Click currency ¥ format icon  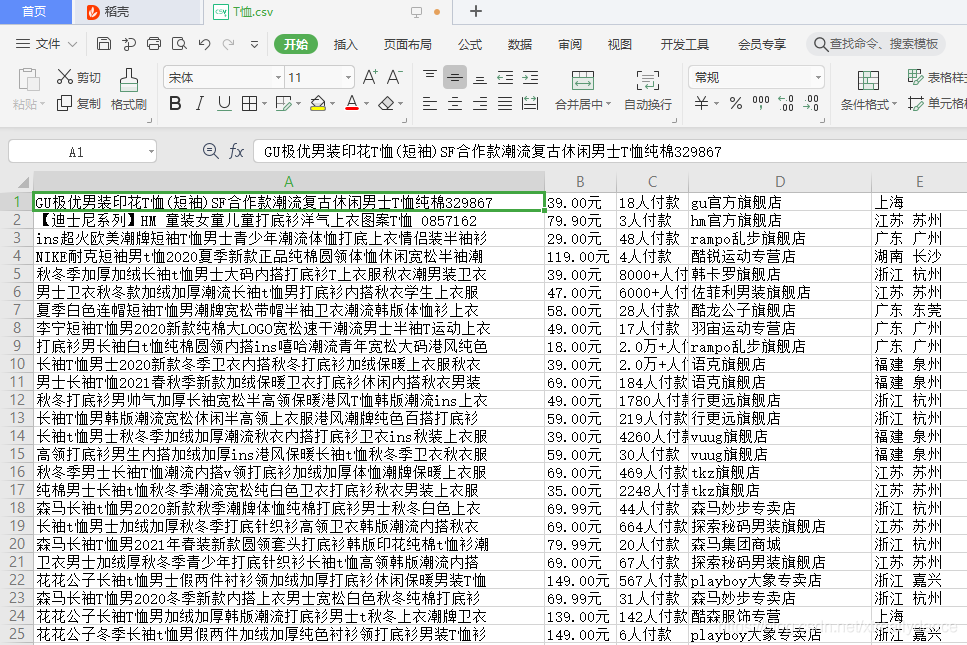click(701, 103)
